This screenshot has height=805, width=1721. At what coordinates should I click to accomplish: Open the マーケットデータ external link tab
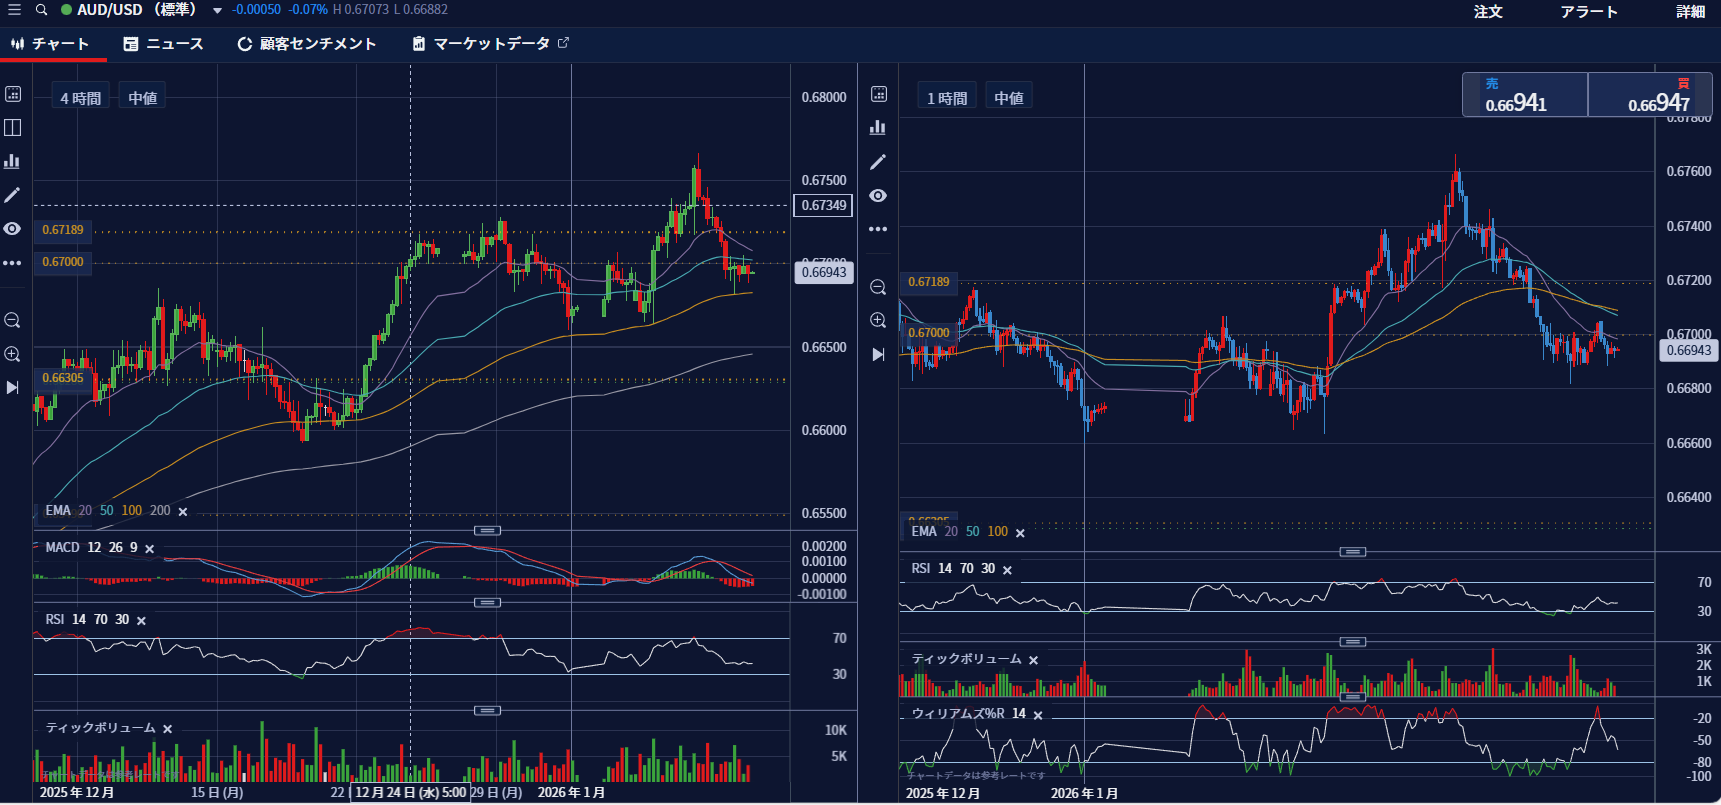(490, 44)
